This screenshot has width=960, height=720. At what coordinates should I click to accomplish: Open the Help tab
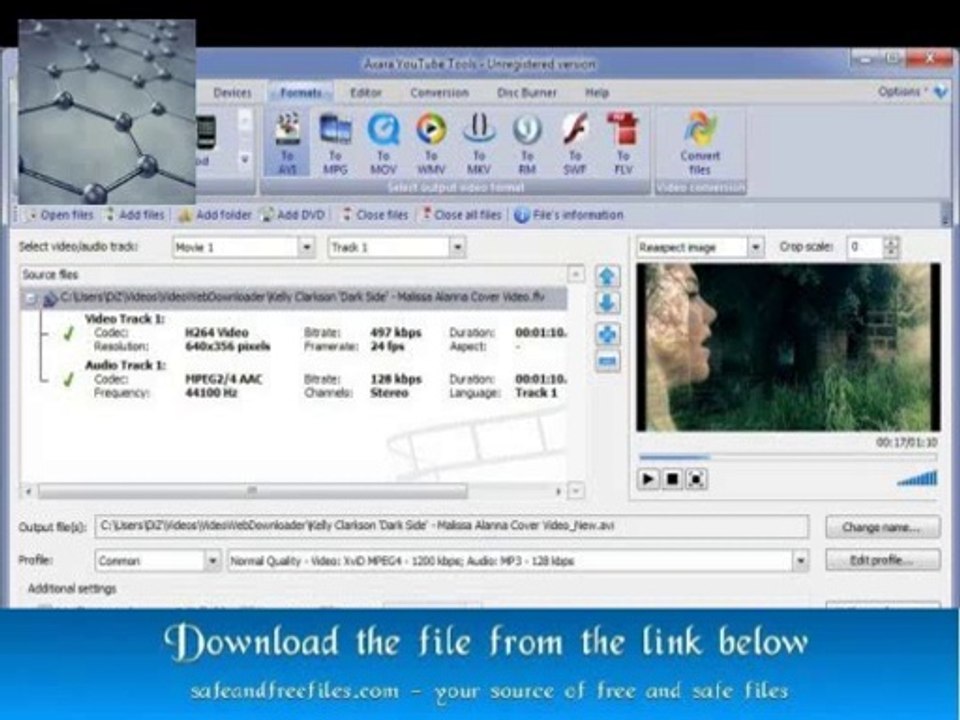(597, 93)
